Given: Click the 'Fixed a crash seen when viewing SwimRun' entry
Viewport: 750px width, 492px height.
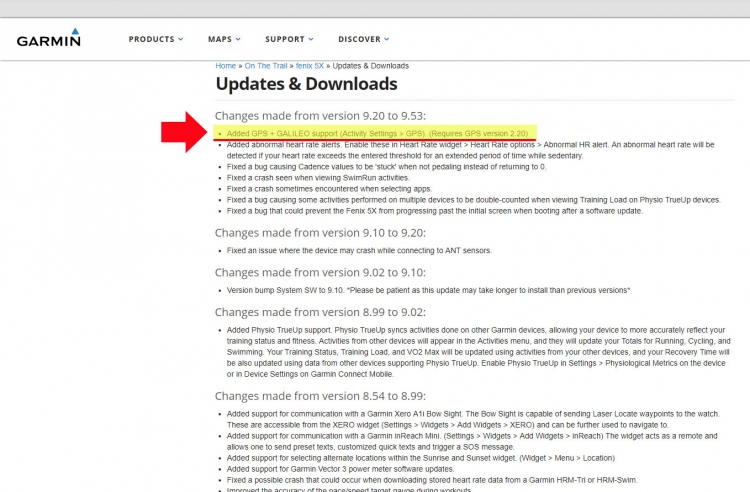Looking at the screenshot, I should (x=318, y=178).
